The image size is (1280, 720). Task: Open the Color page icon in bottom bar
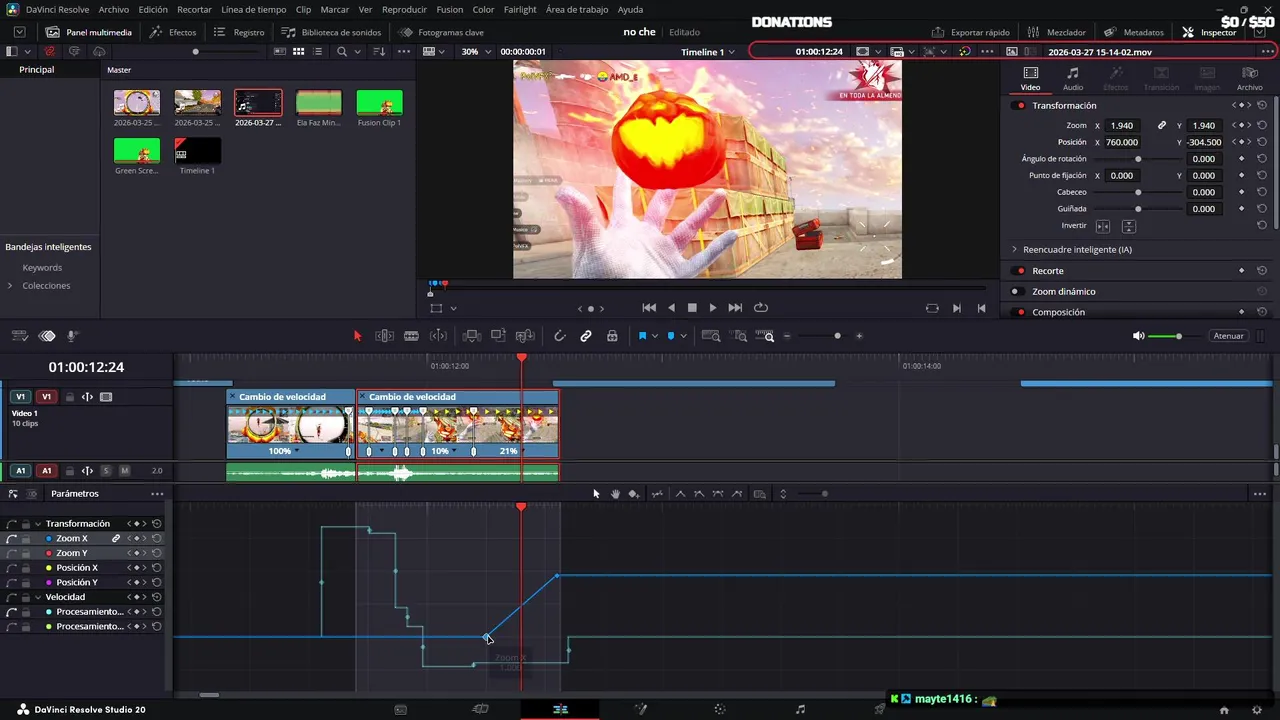[720, 709]
